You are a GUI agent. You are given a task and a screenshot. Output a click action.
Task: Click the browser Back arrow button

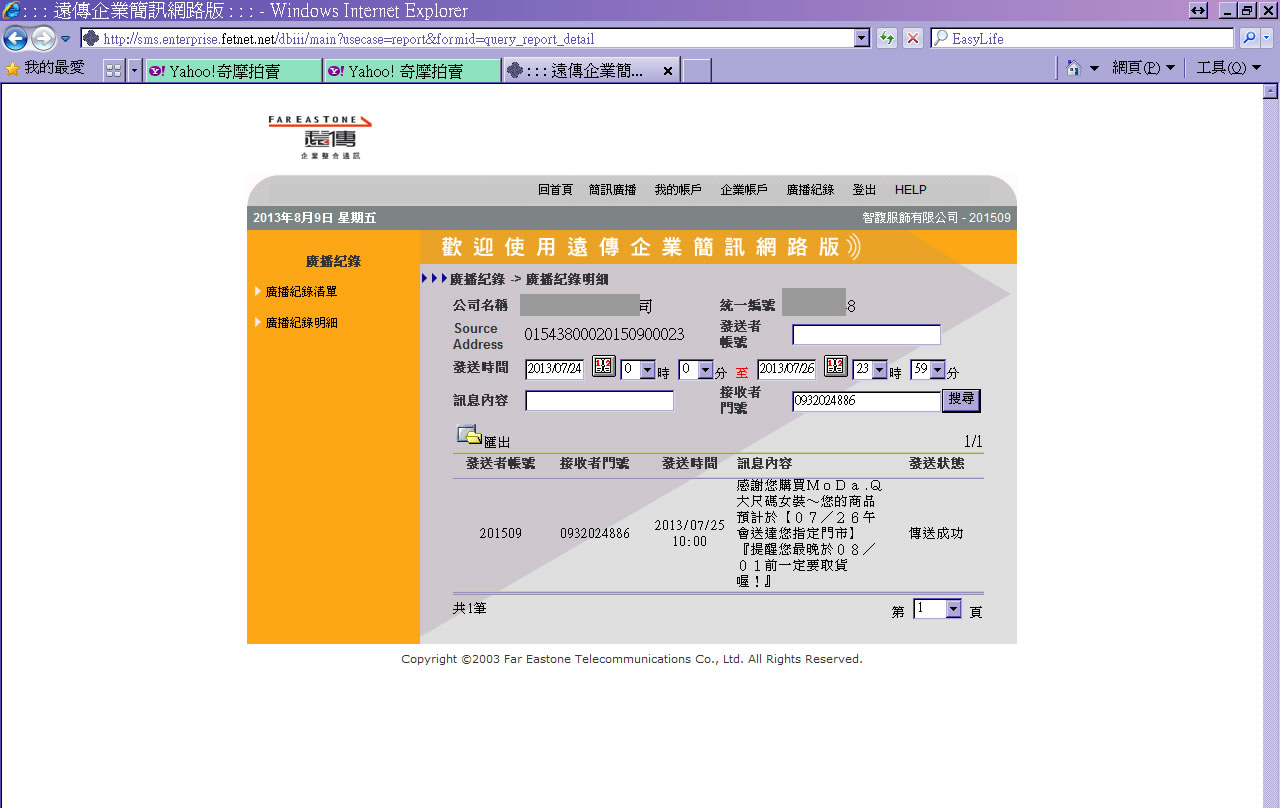coord(15,39)
